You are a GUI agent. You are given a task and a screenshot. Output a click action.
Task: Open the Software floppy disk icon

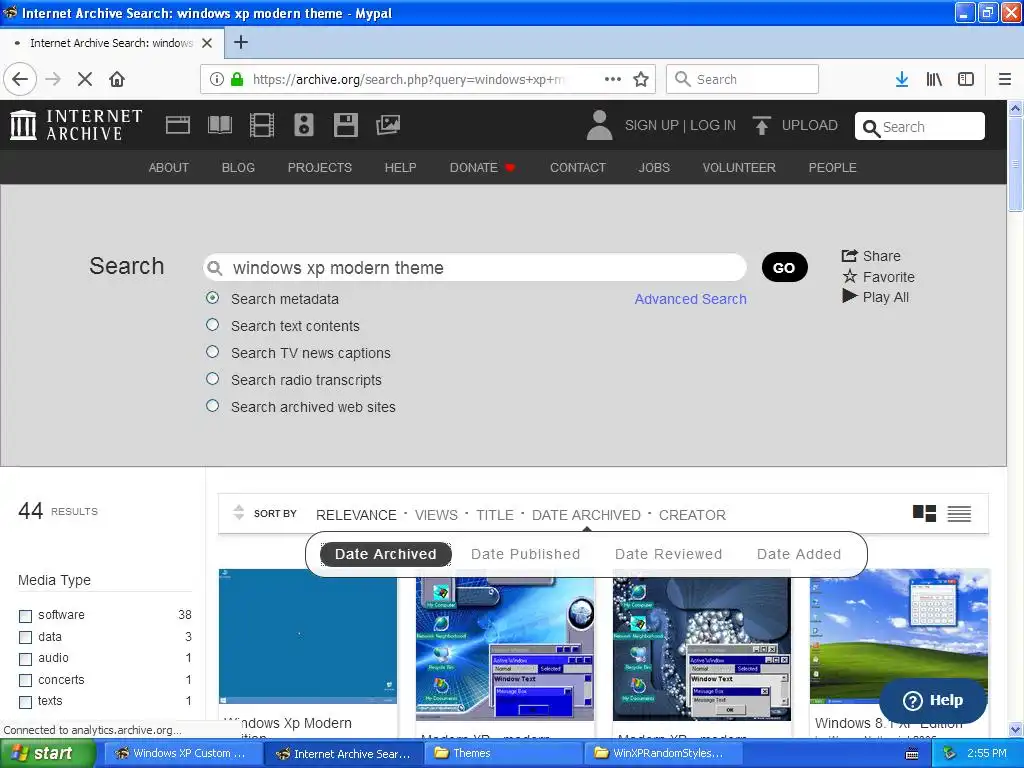345,125
